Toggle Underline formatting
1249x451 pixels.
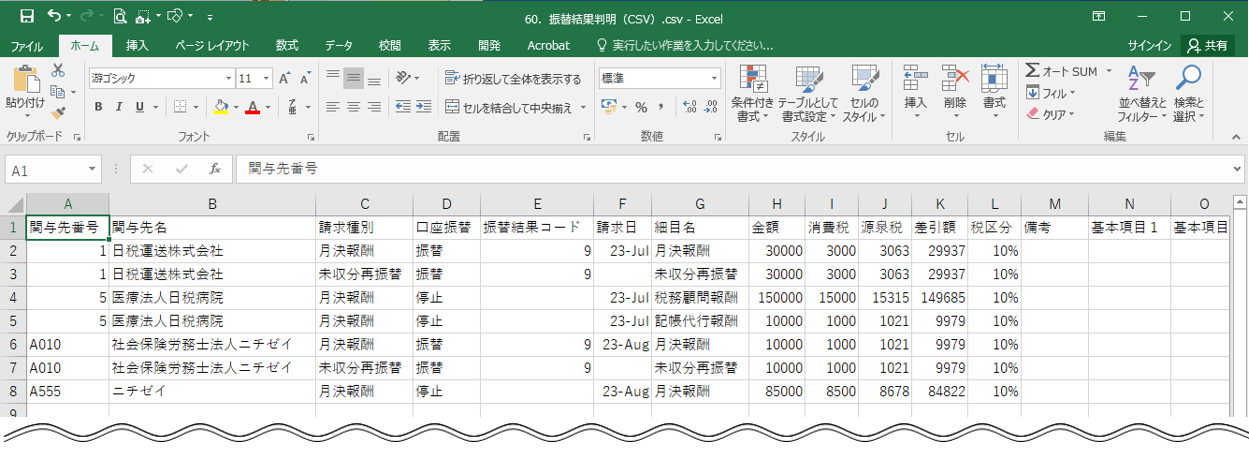(139, 107)
